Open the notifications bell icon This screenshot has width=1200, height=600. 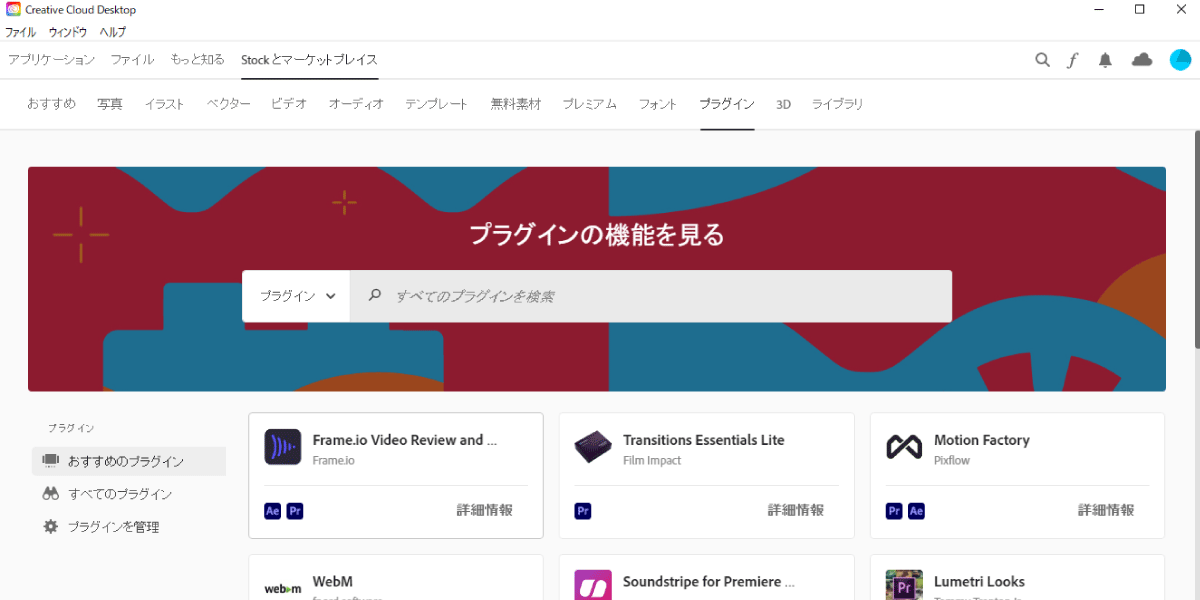[x=1105, y=60]
